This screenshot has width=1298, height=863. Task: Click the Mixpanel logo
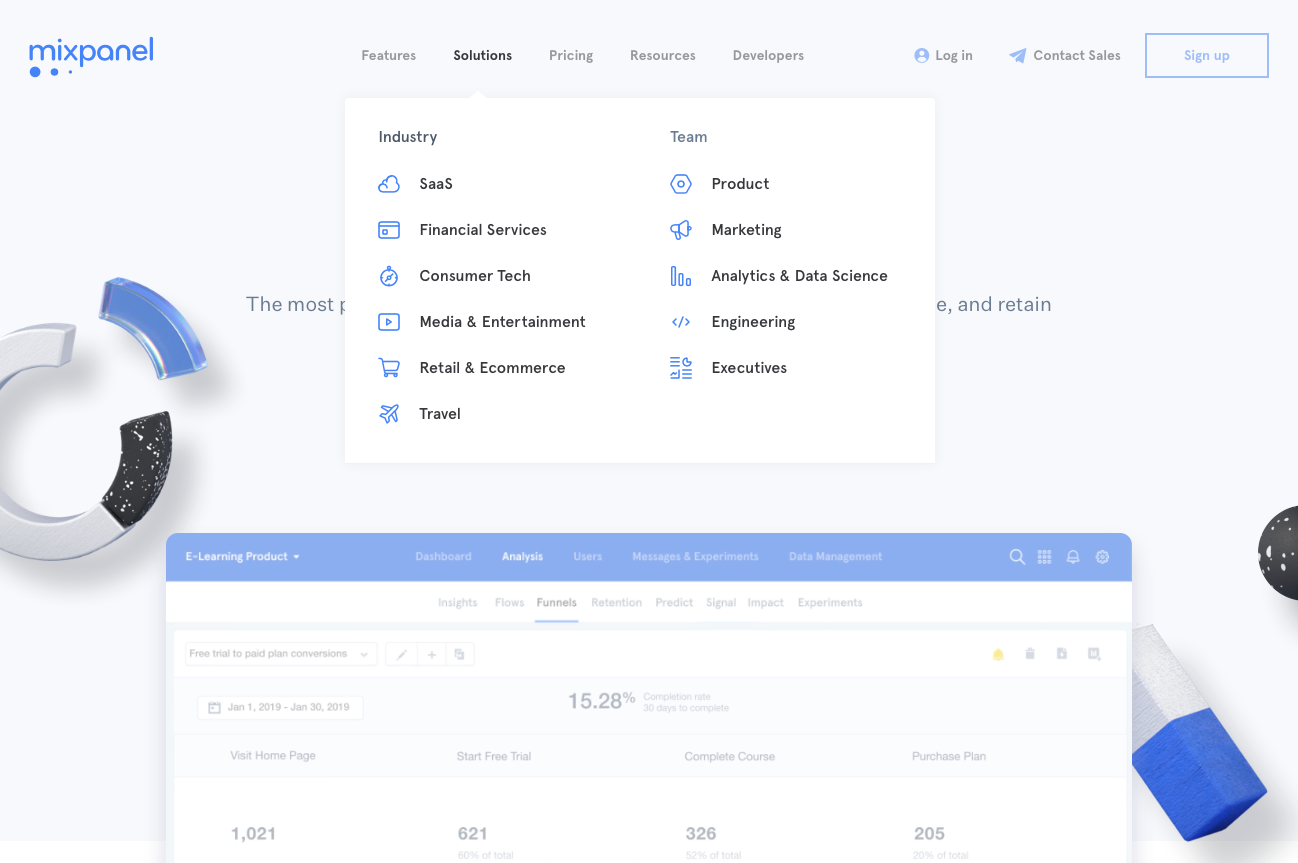click(91, 57)
